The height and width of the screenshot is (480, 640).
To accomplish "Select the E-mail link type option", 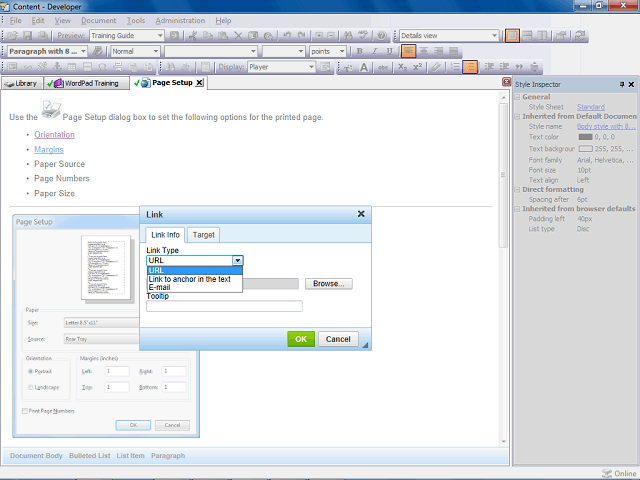I will pyautogui.click(x=194, y=287).
